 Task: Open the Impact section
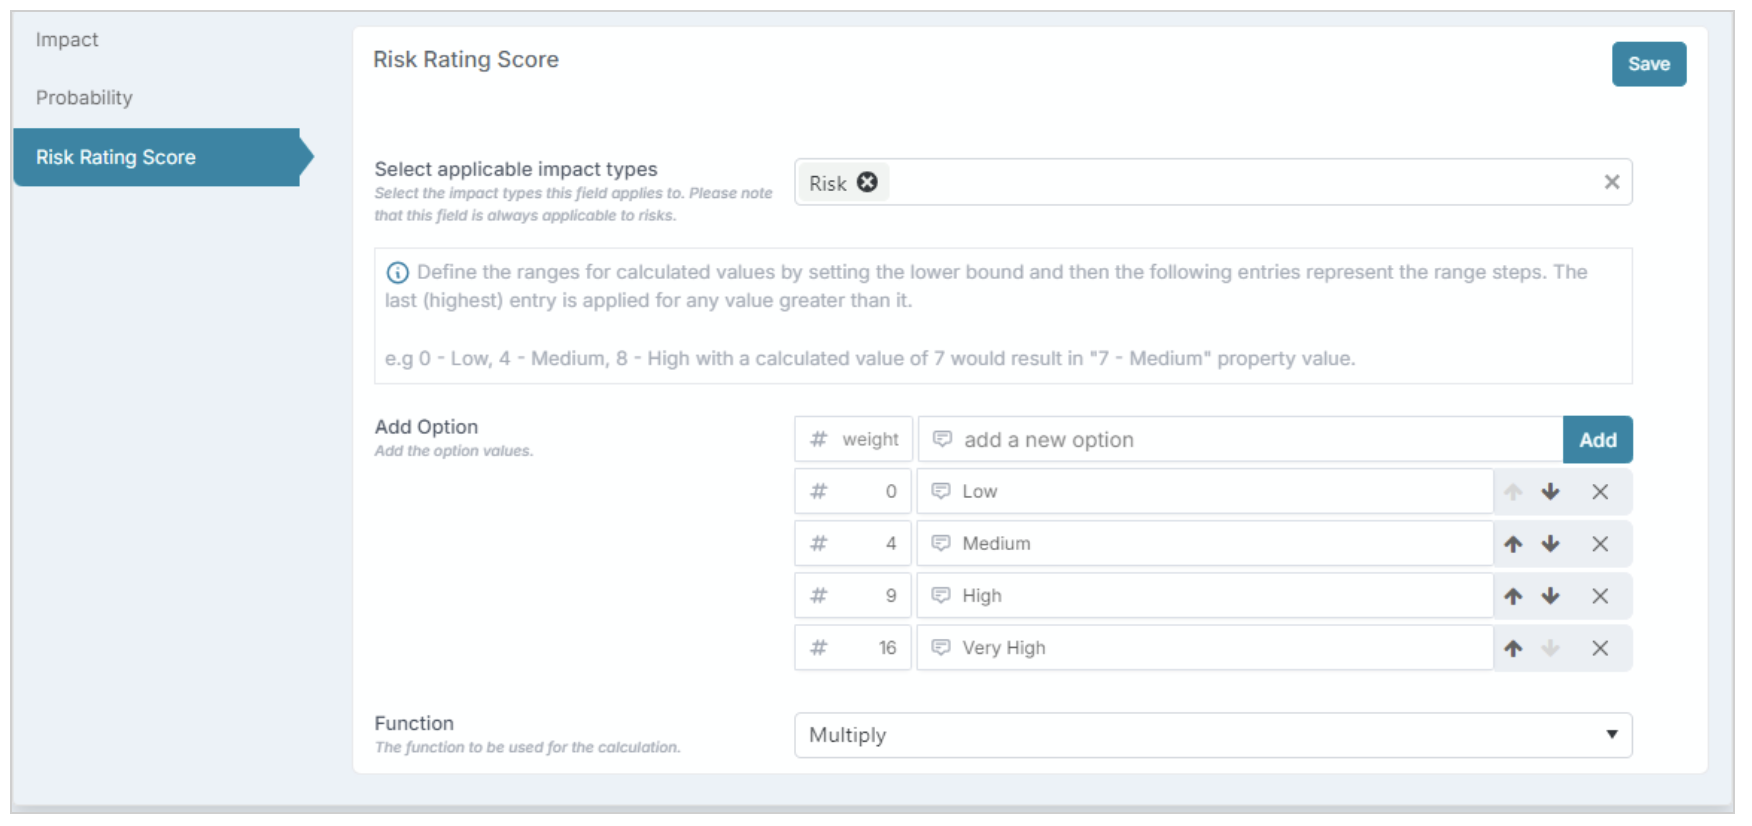pos(67,40)
